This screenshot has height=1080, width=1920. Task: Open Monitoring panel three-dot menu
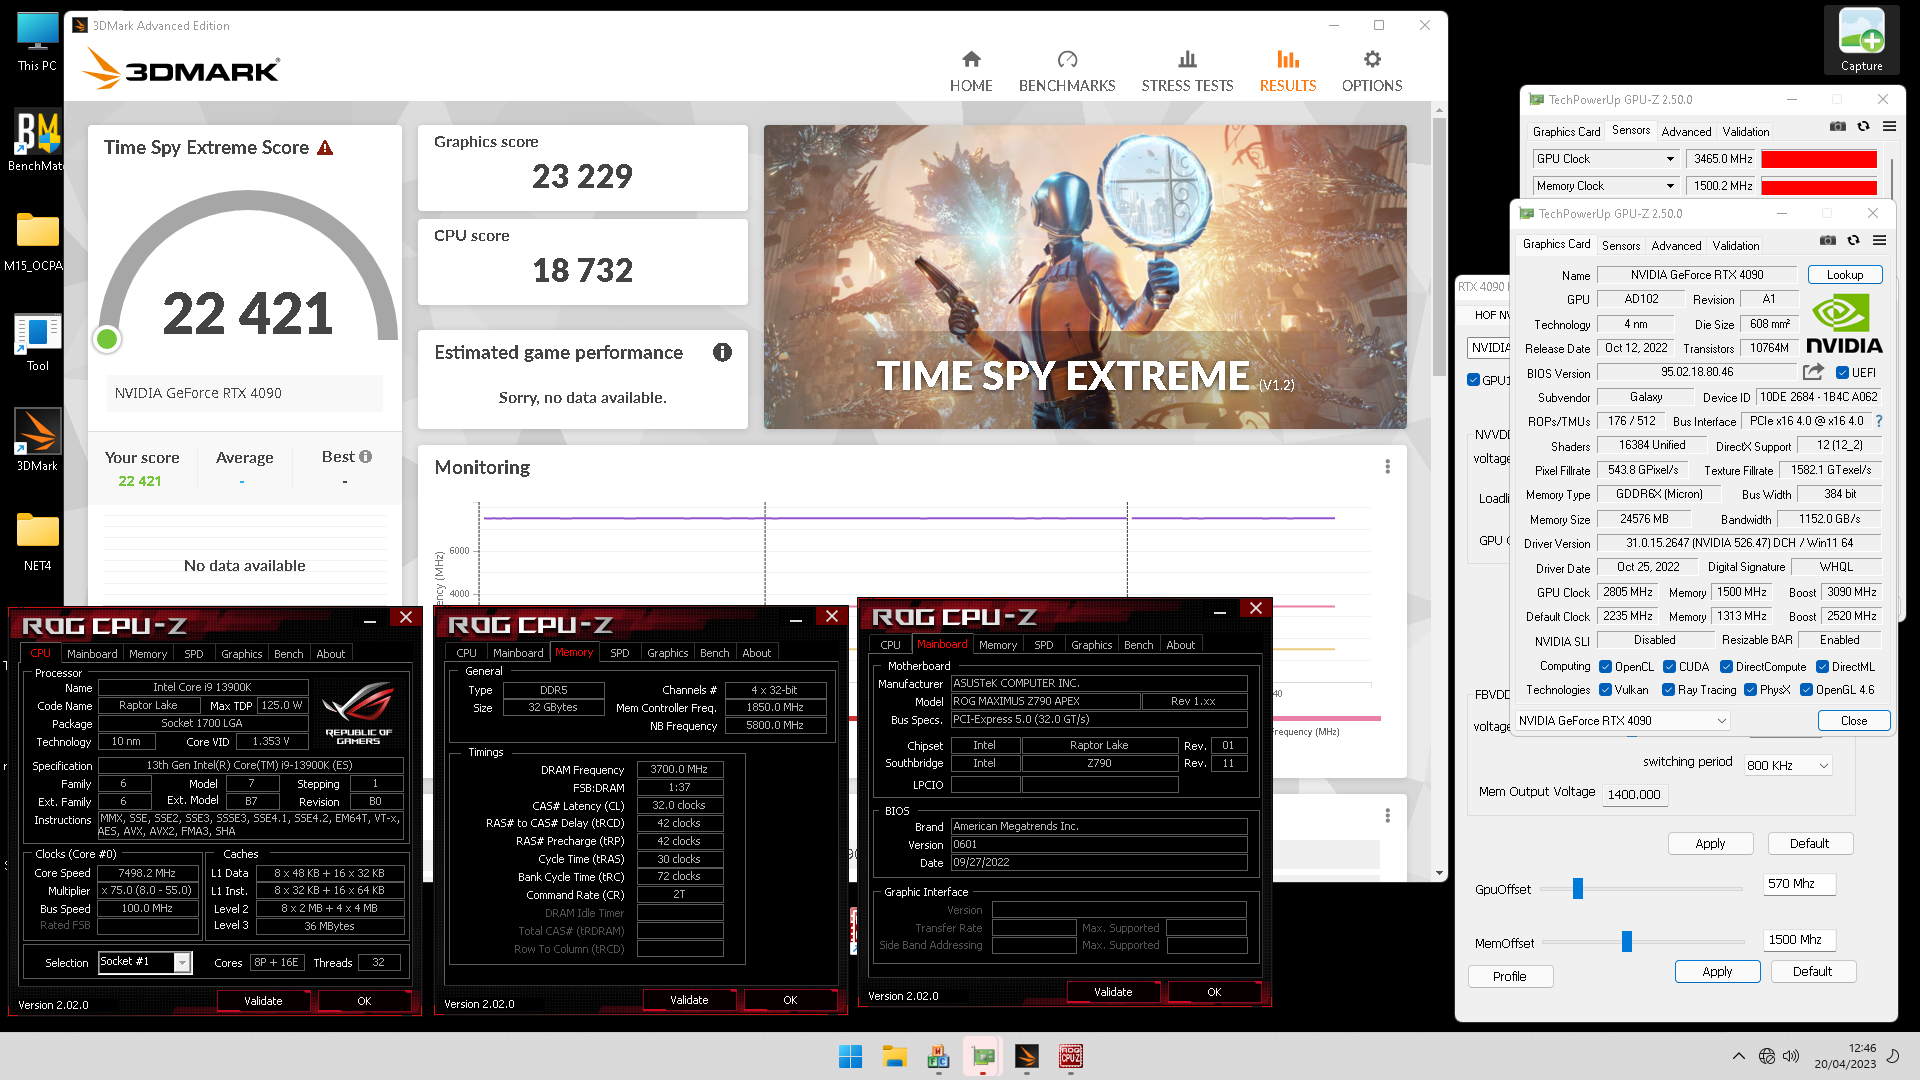click(x=1387, y=467)
